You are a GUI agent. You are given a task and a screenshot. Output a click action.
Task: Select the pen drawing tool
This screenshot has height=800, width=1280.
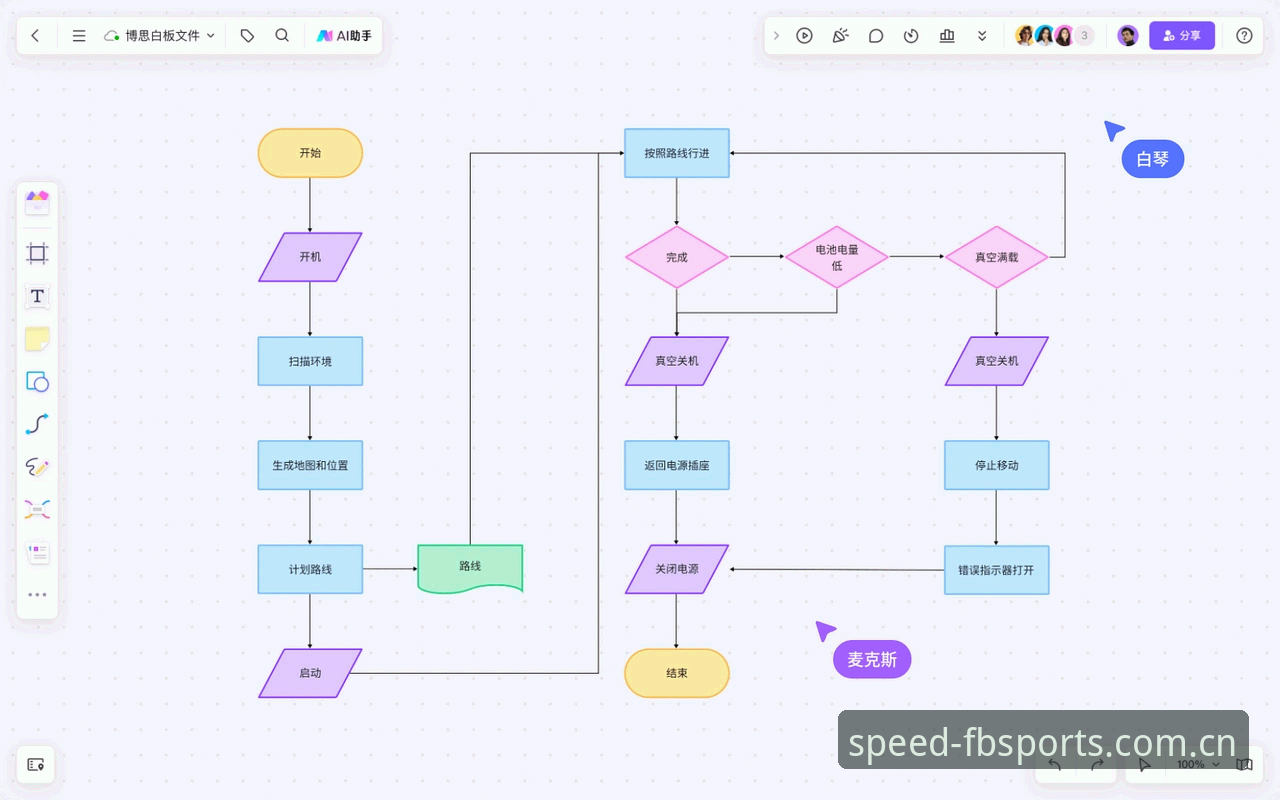coord(37,467)
